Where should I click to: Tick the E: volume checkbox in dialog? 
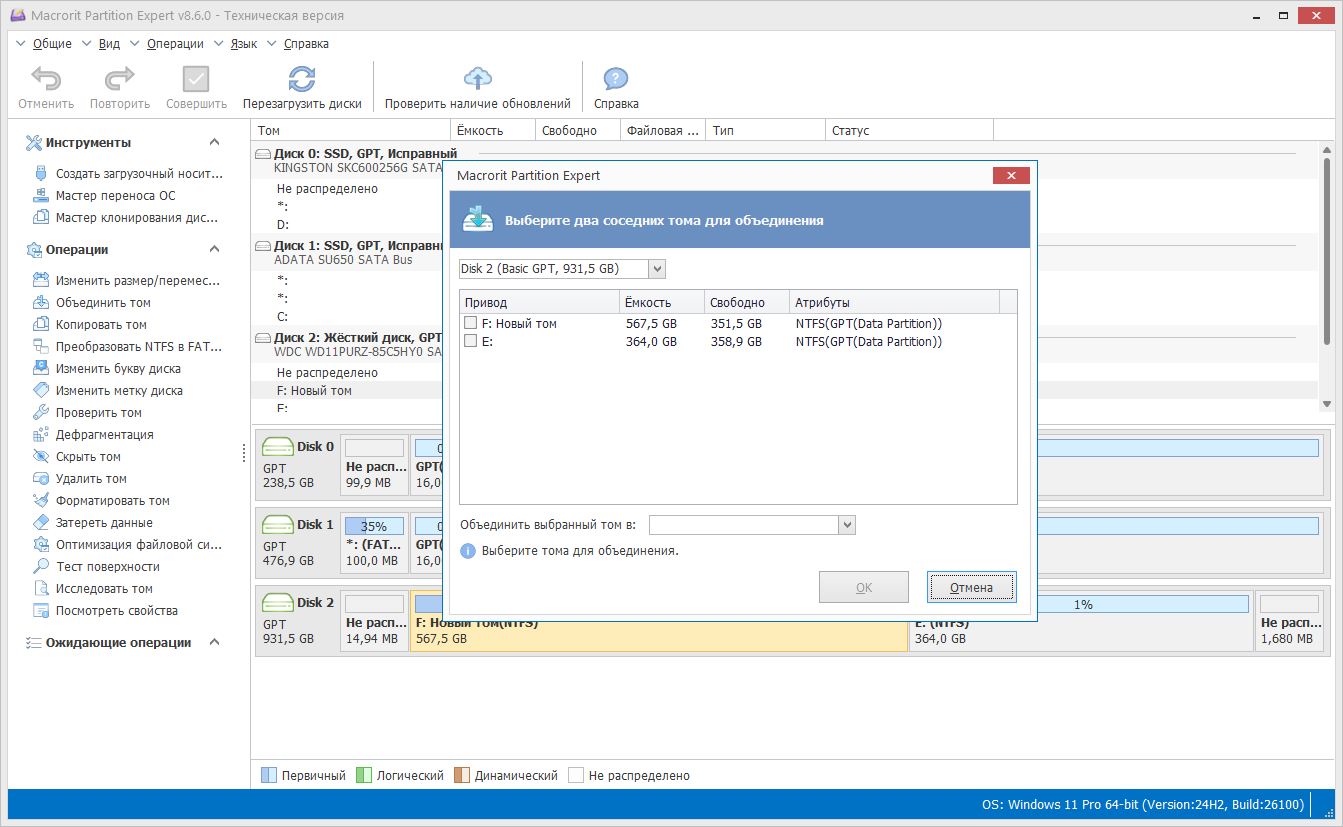[470, 342]
